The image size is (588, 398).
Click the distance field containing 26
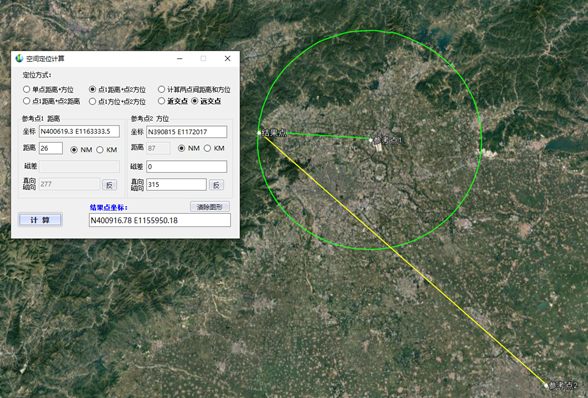tap(51, 148)
